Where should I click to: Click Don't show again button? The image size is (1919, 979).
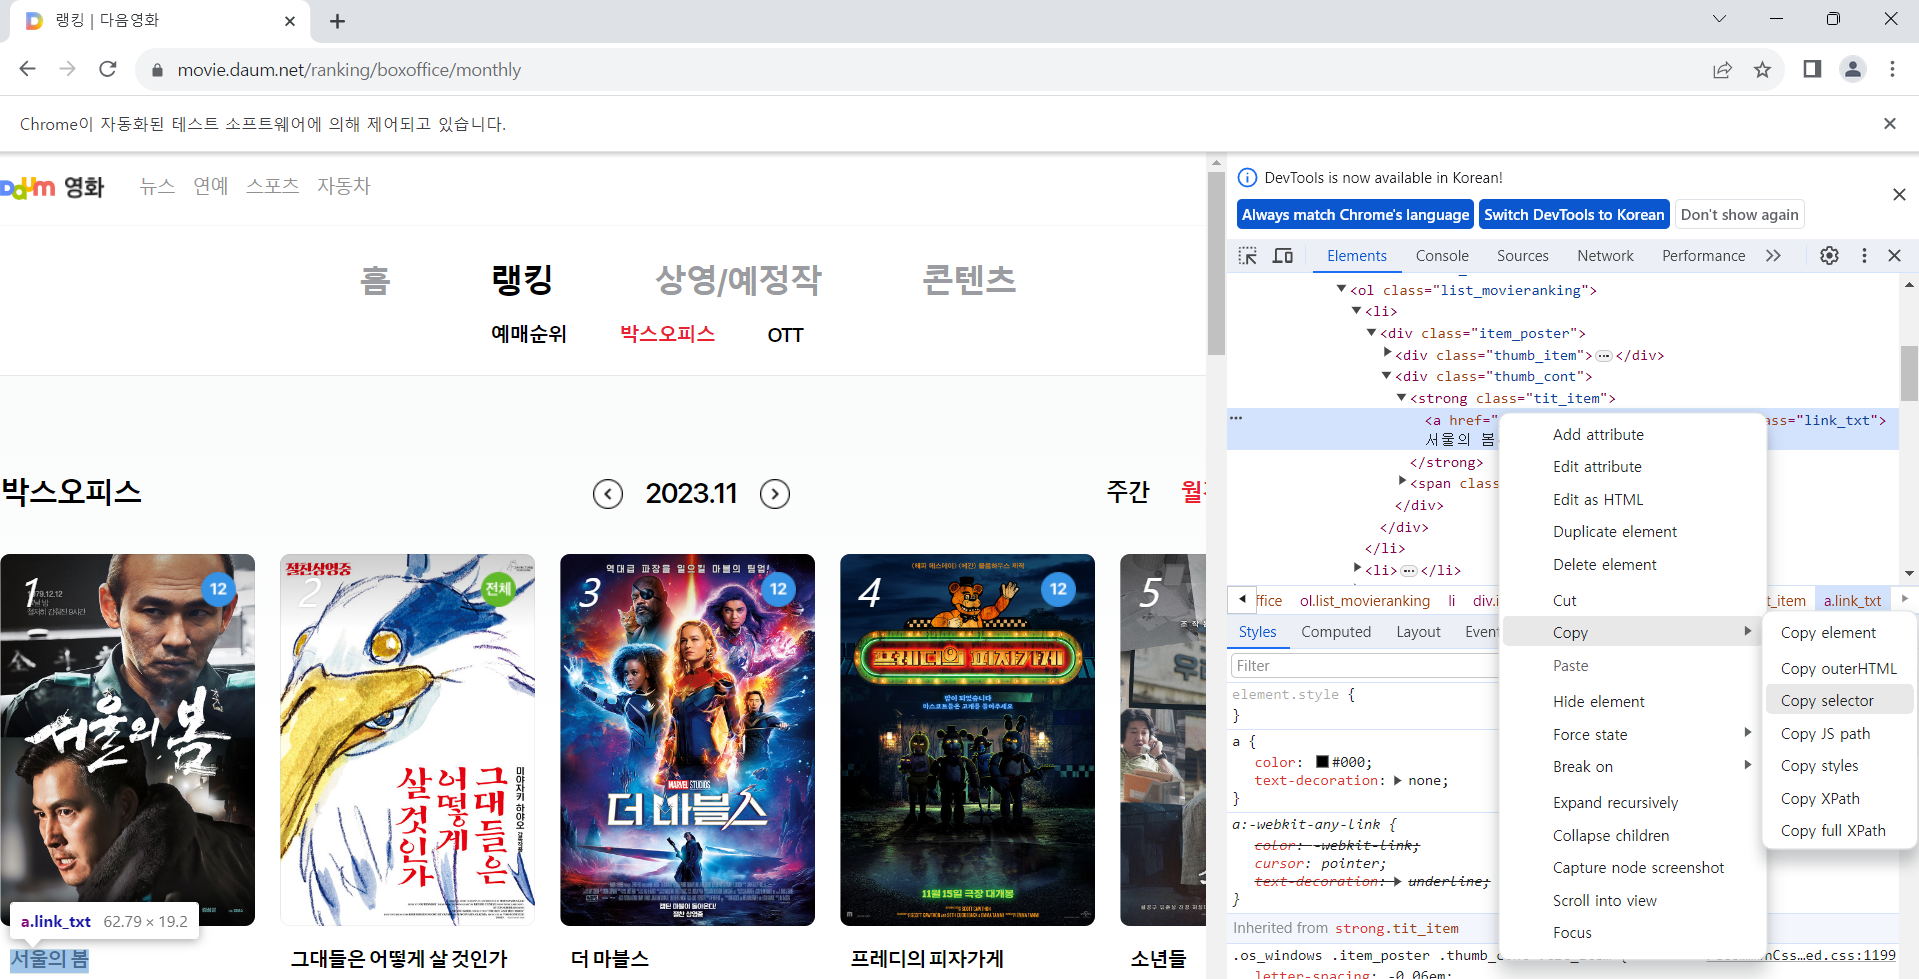click(x=1739, y=215)
